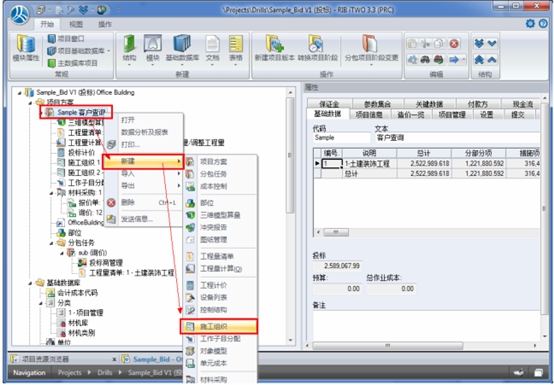The image size is (554, 385).
Task: Click the 1-土建装饰工程 table cell
Action: click(x=370, y=164)
